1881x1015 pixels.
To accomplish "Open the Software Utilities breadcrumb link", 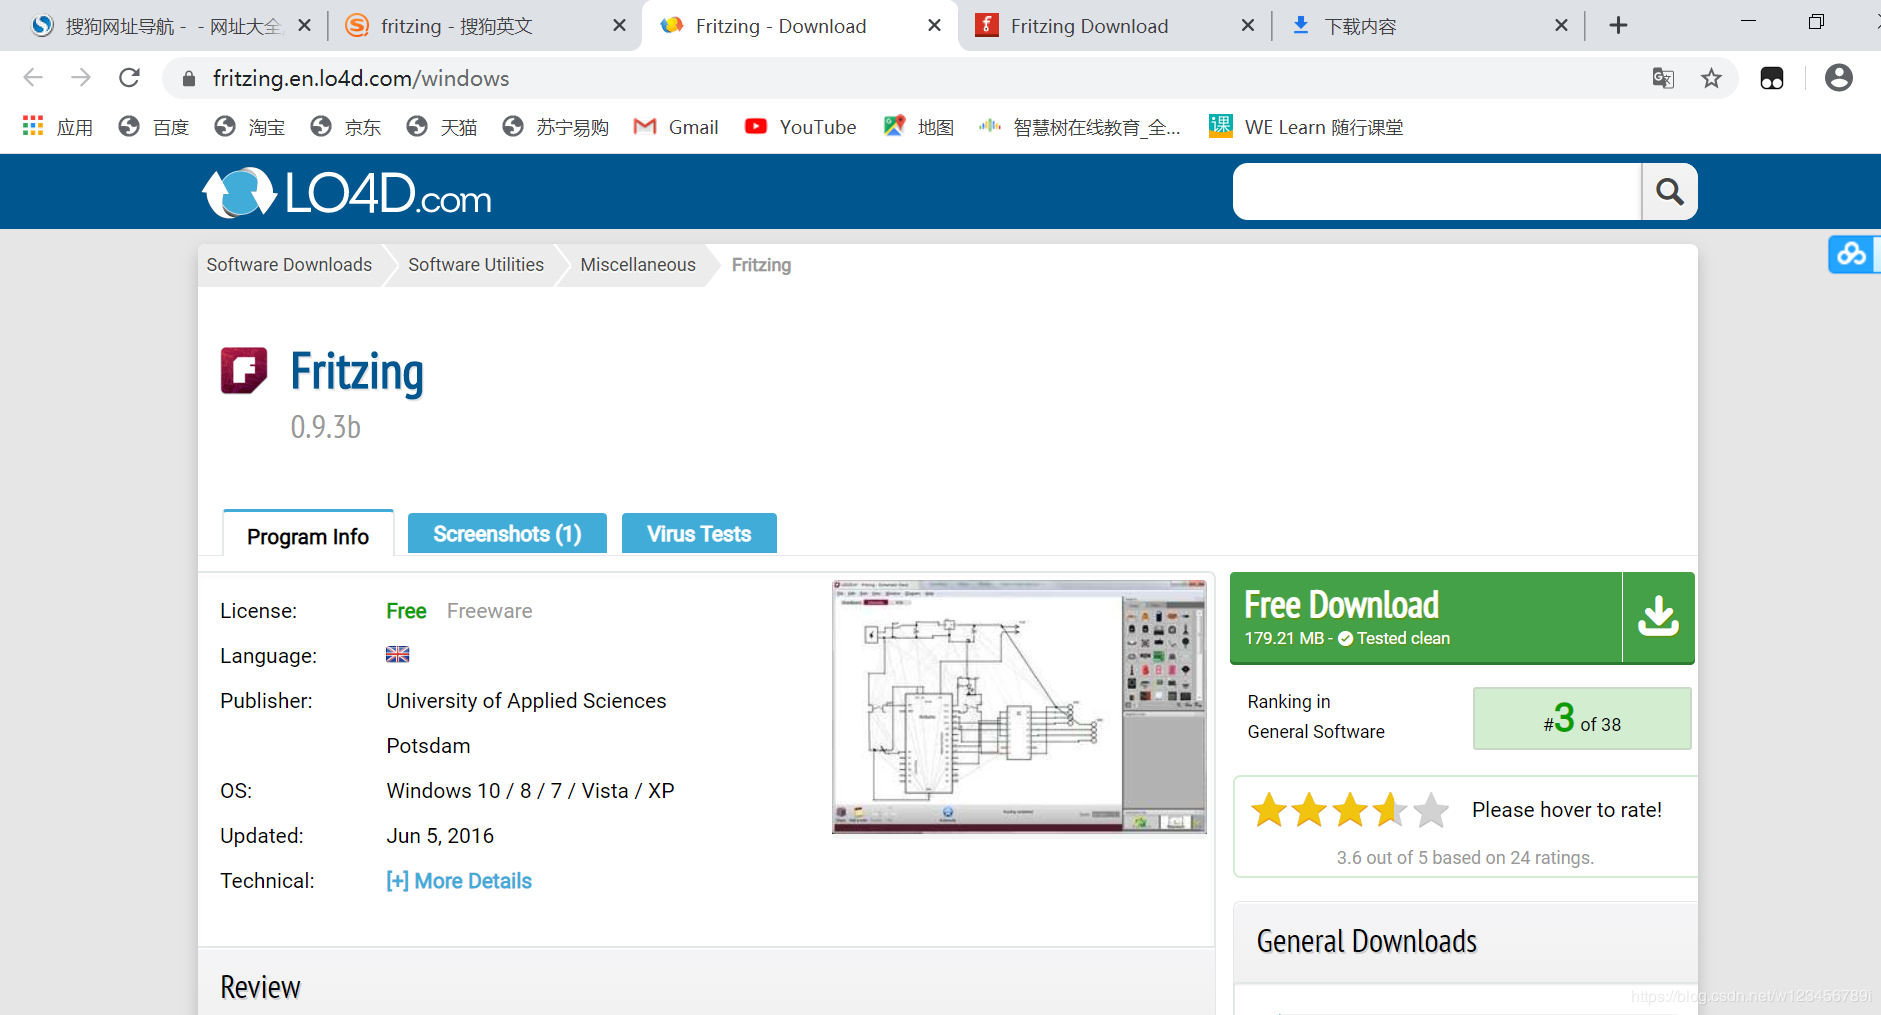I will point(475,264).
